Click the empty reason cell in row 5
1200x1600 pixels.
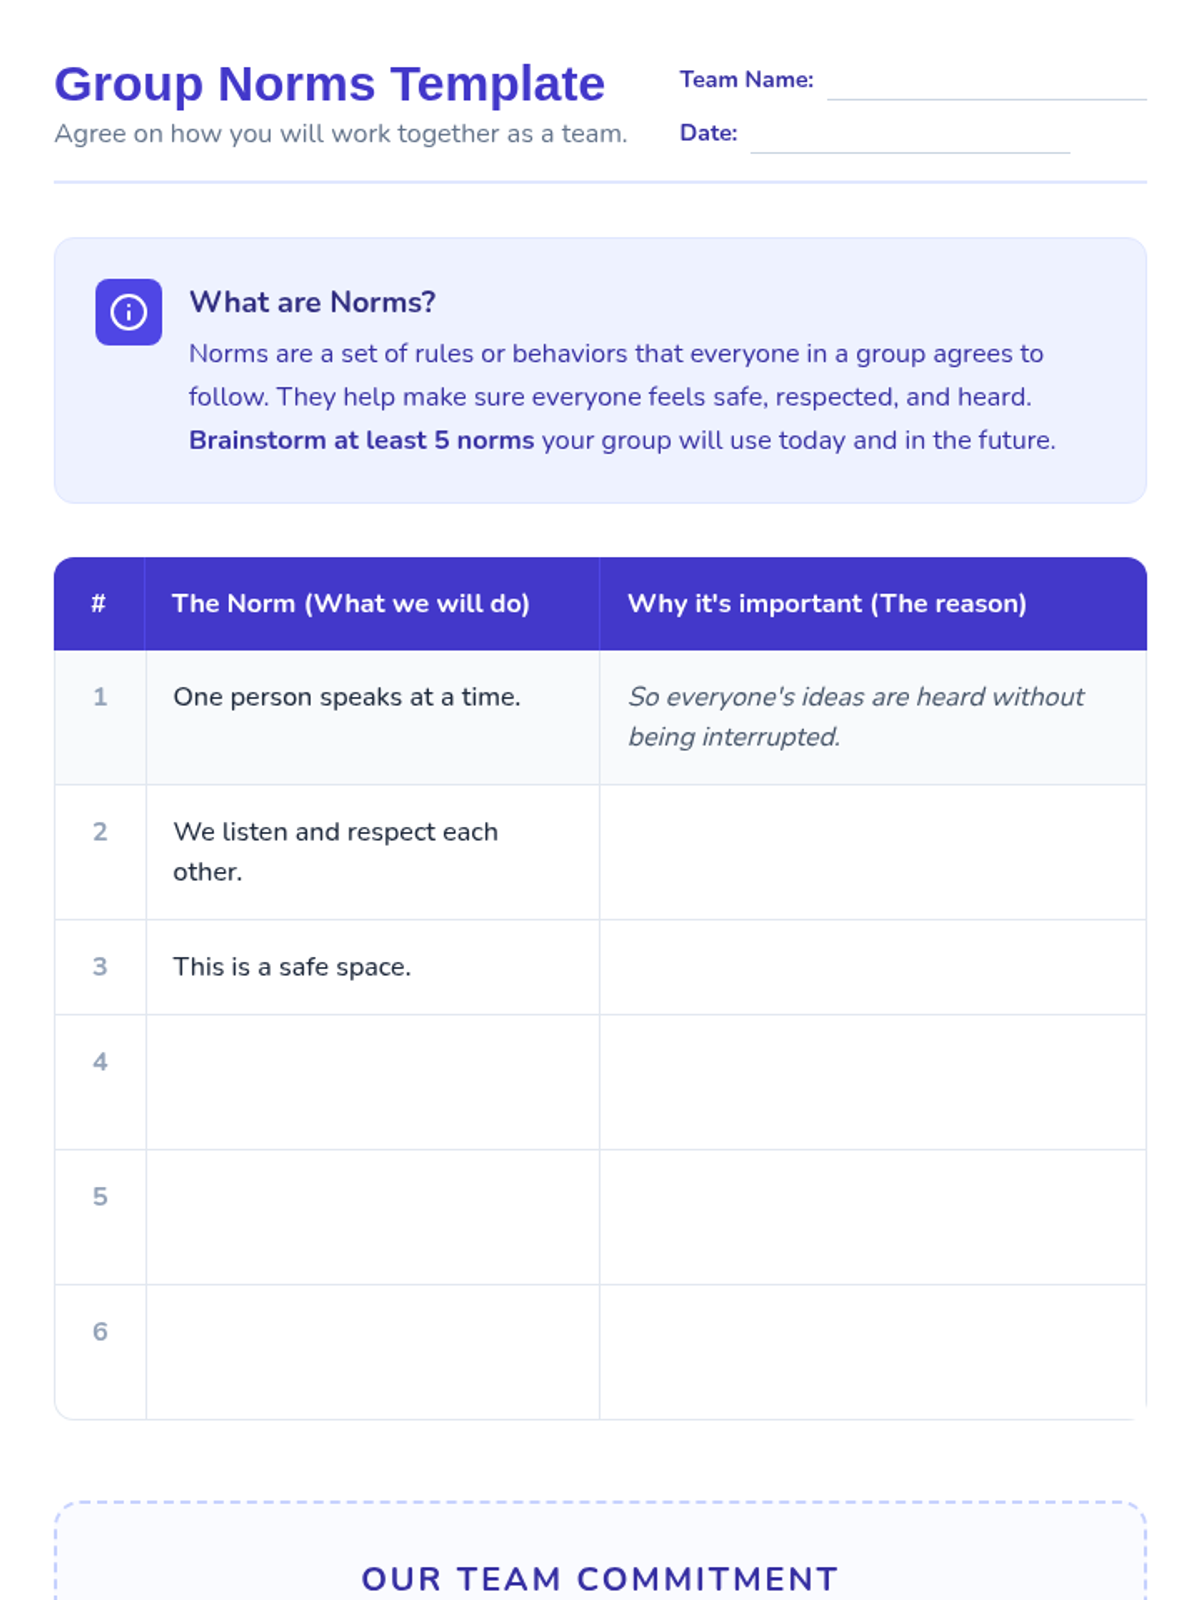tap(873, 1218)
